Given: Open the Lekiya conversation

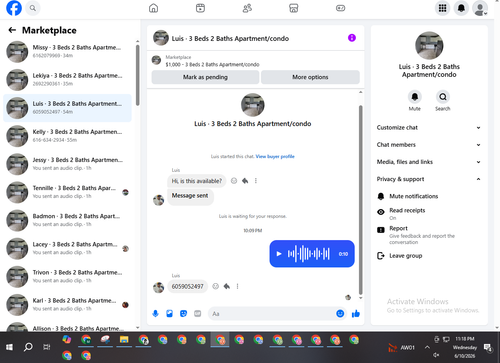Looking at the screenshot, I should tap(68, 80).
